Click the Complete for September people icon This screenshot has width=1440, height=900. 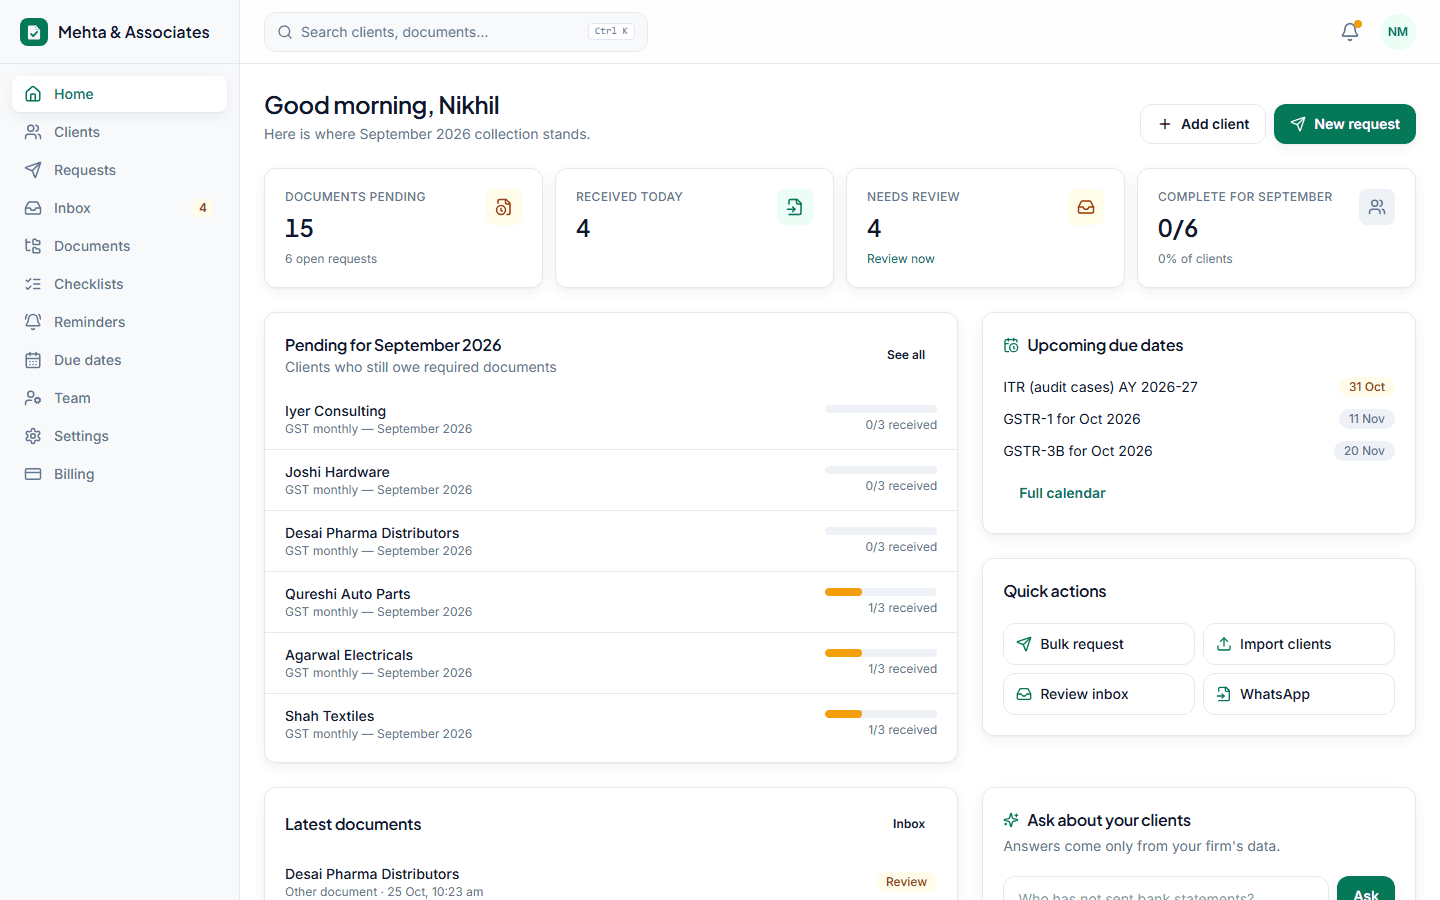click(x=1377, y=207)
